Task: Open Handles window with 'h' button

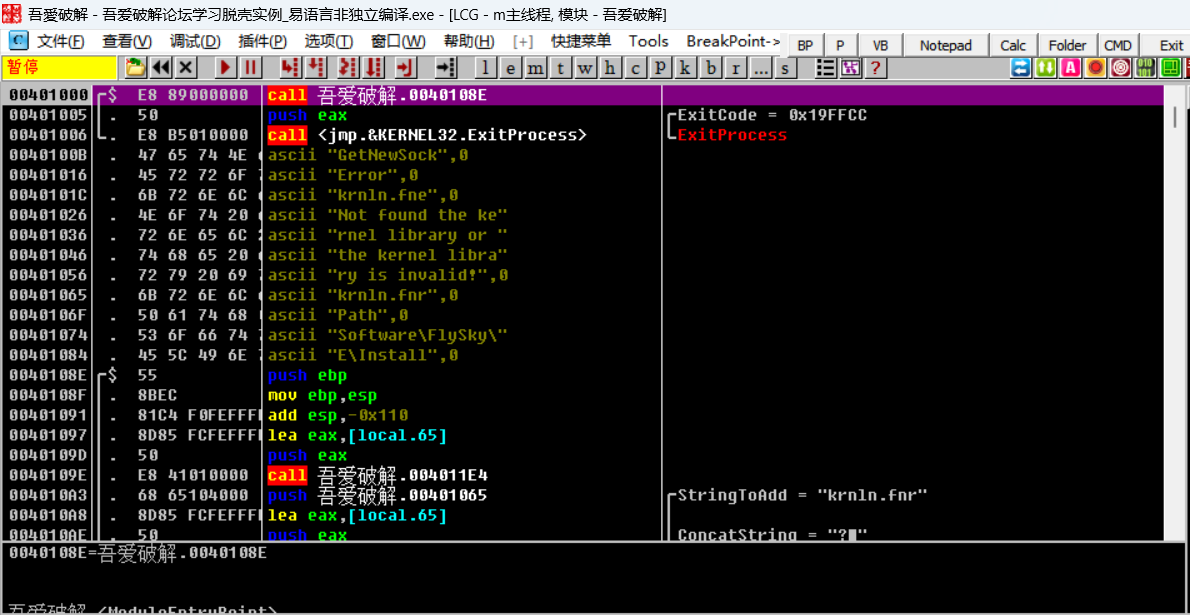Action: click(609, 68)
